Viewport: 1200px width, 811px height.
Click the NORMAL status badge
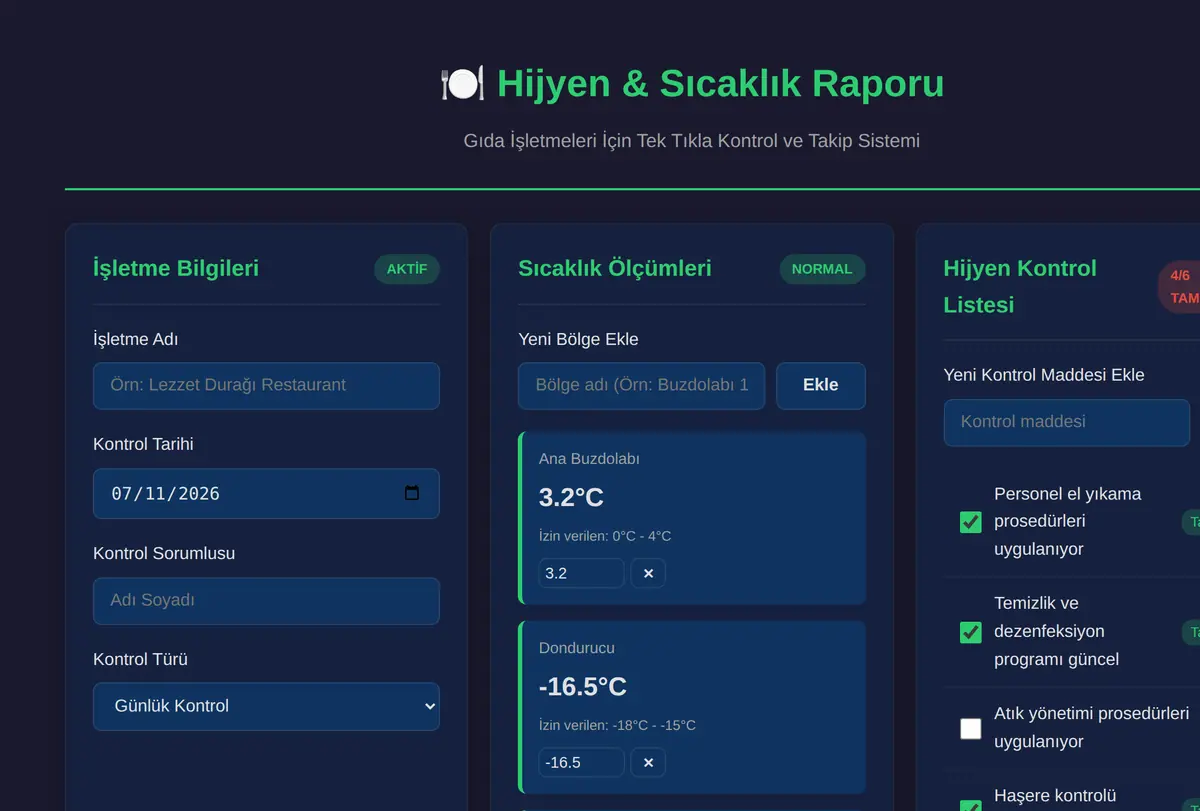[822, 269]
